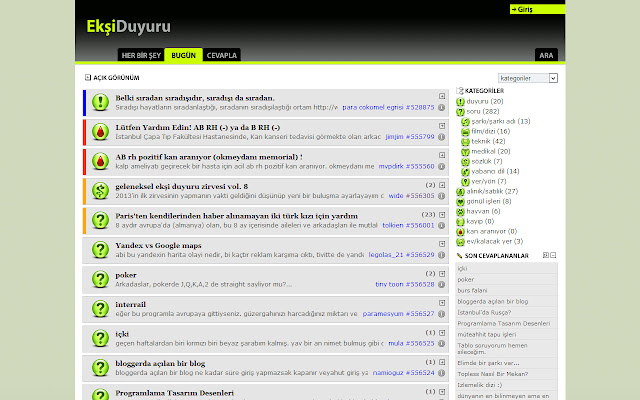Open the CEVAPLA tab
Image resolution: width=640 pixels, height=400 pixels.
coord(222,55)
